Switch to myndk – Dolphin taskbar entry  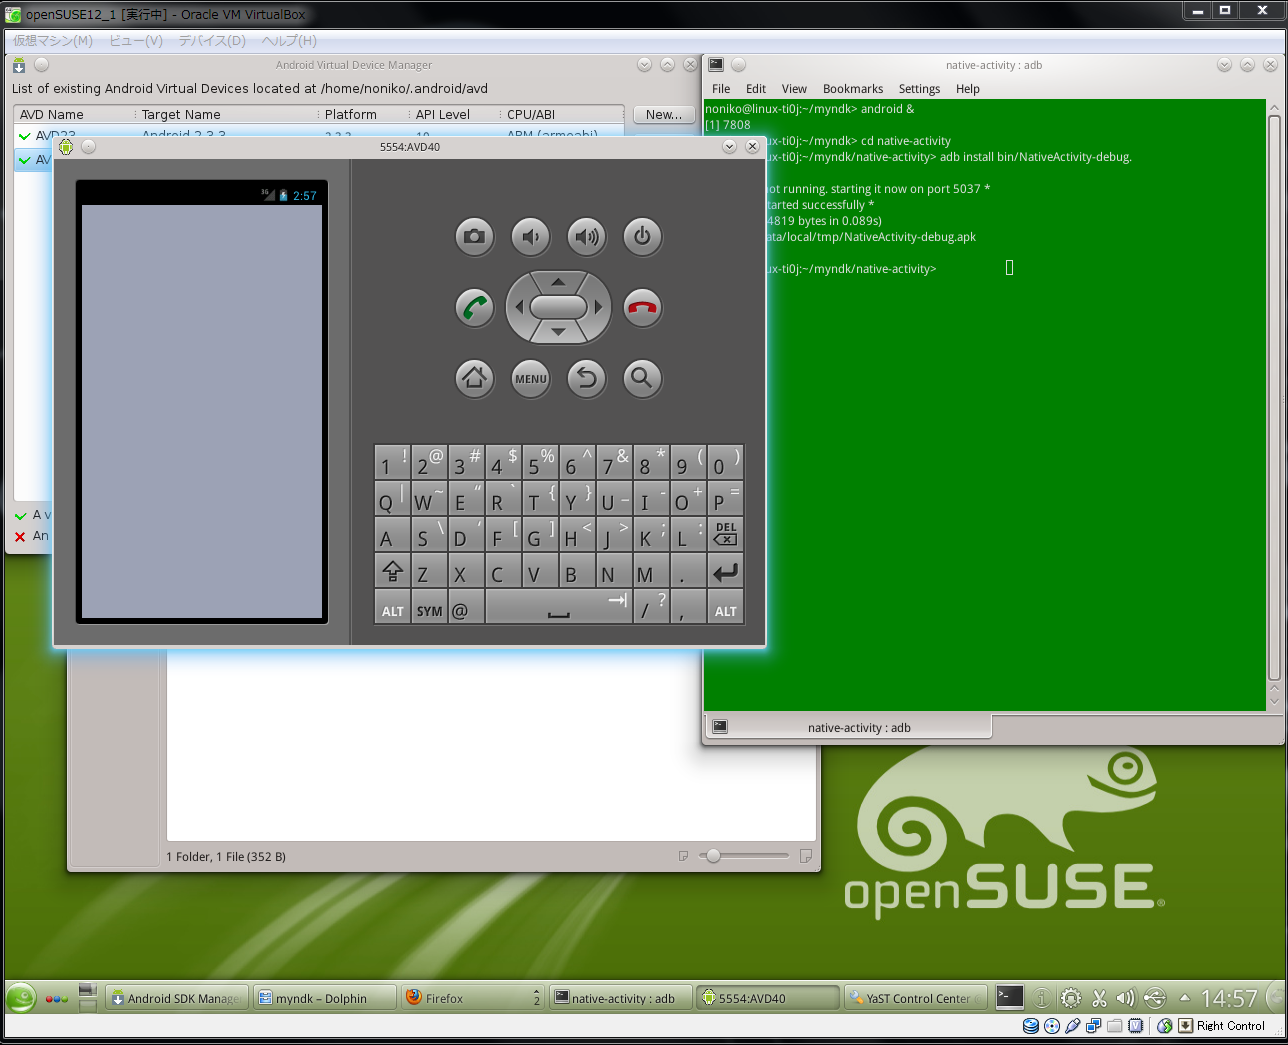pos(323,998)
